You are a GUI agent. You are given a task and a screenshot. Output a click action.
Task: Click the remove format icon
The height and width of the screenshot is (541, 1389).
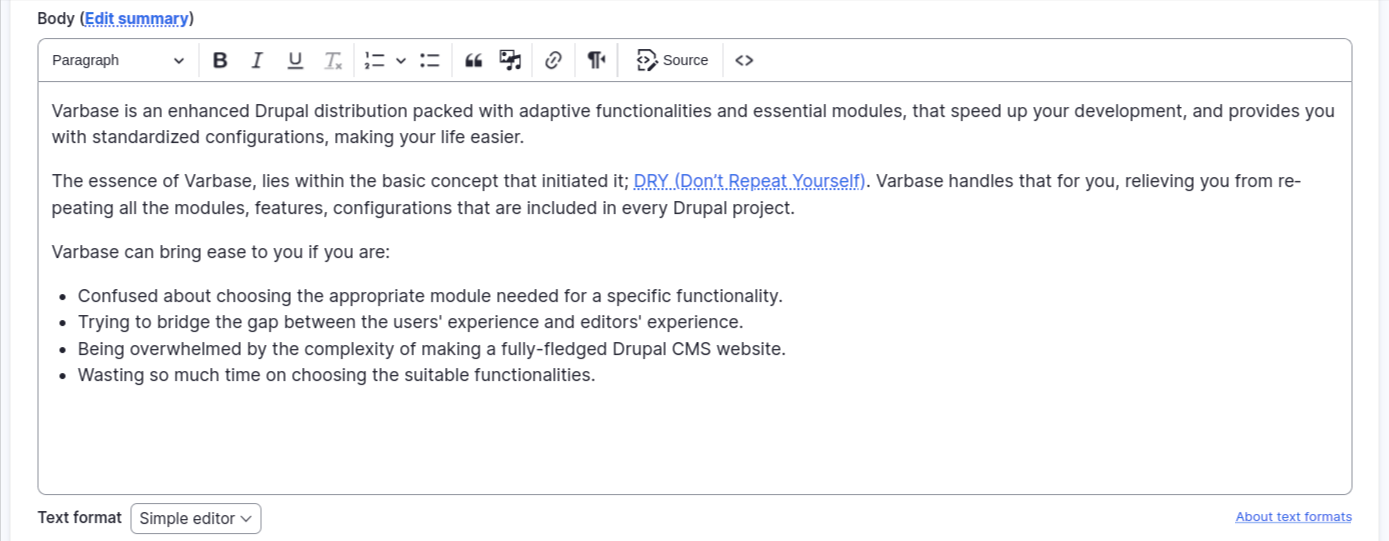click(x=333, y=61)
